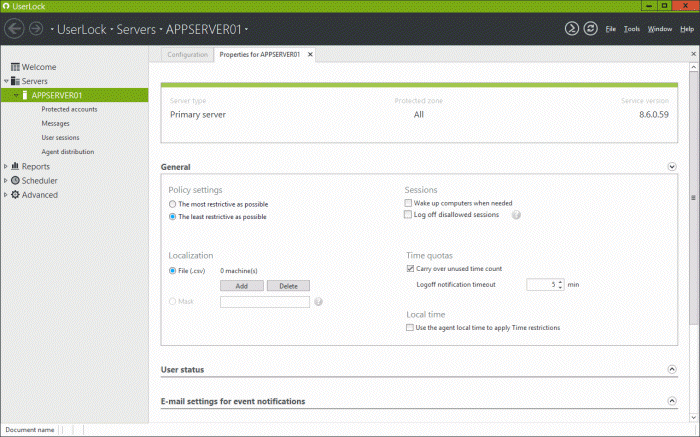
Task: Click the APPSERVER01 server icon
Action: point(25,95)
